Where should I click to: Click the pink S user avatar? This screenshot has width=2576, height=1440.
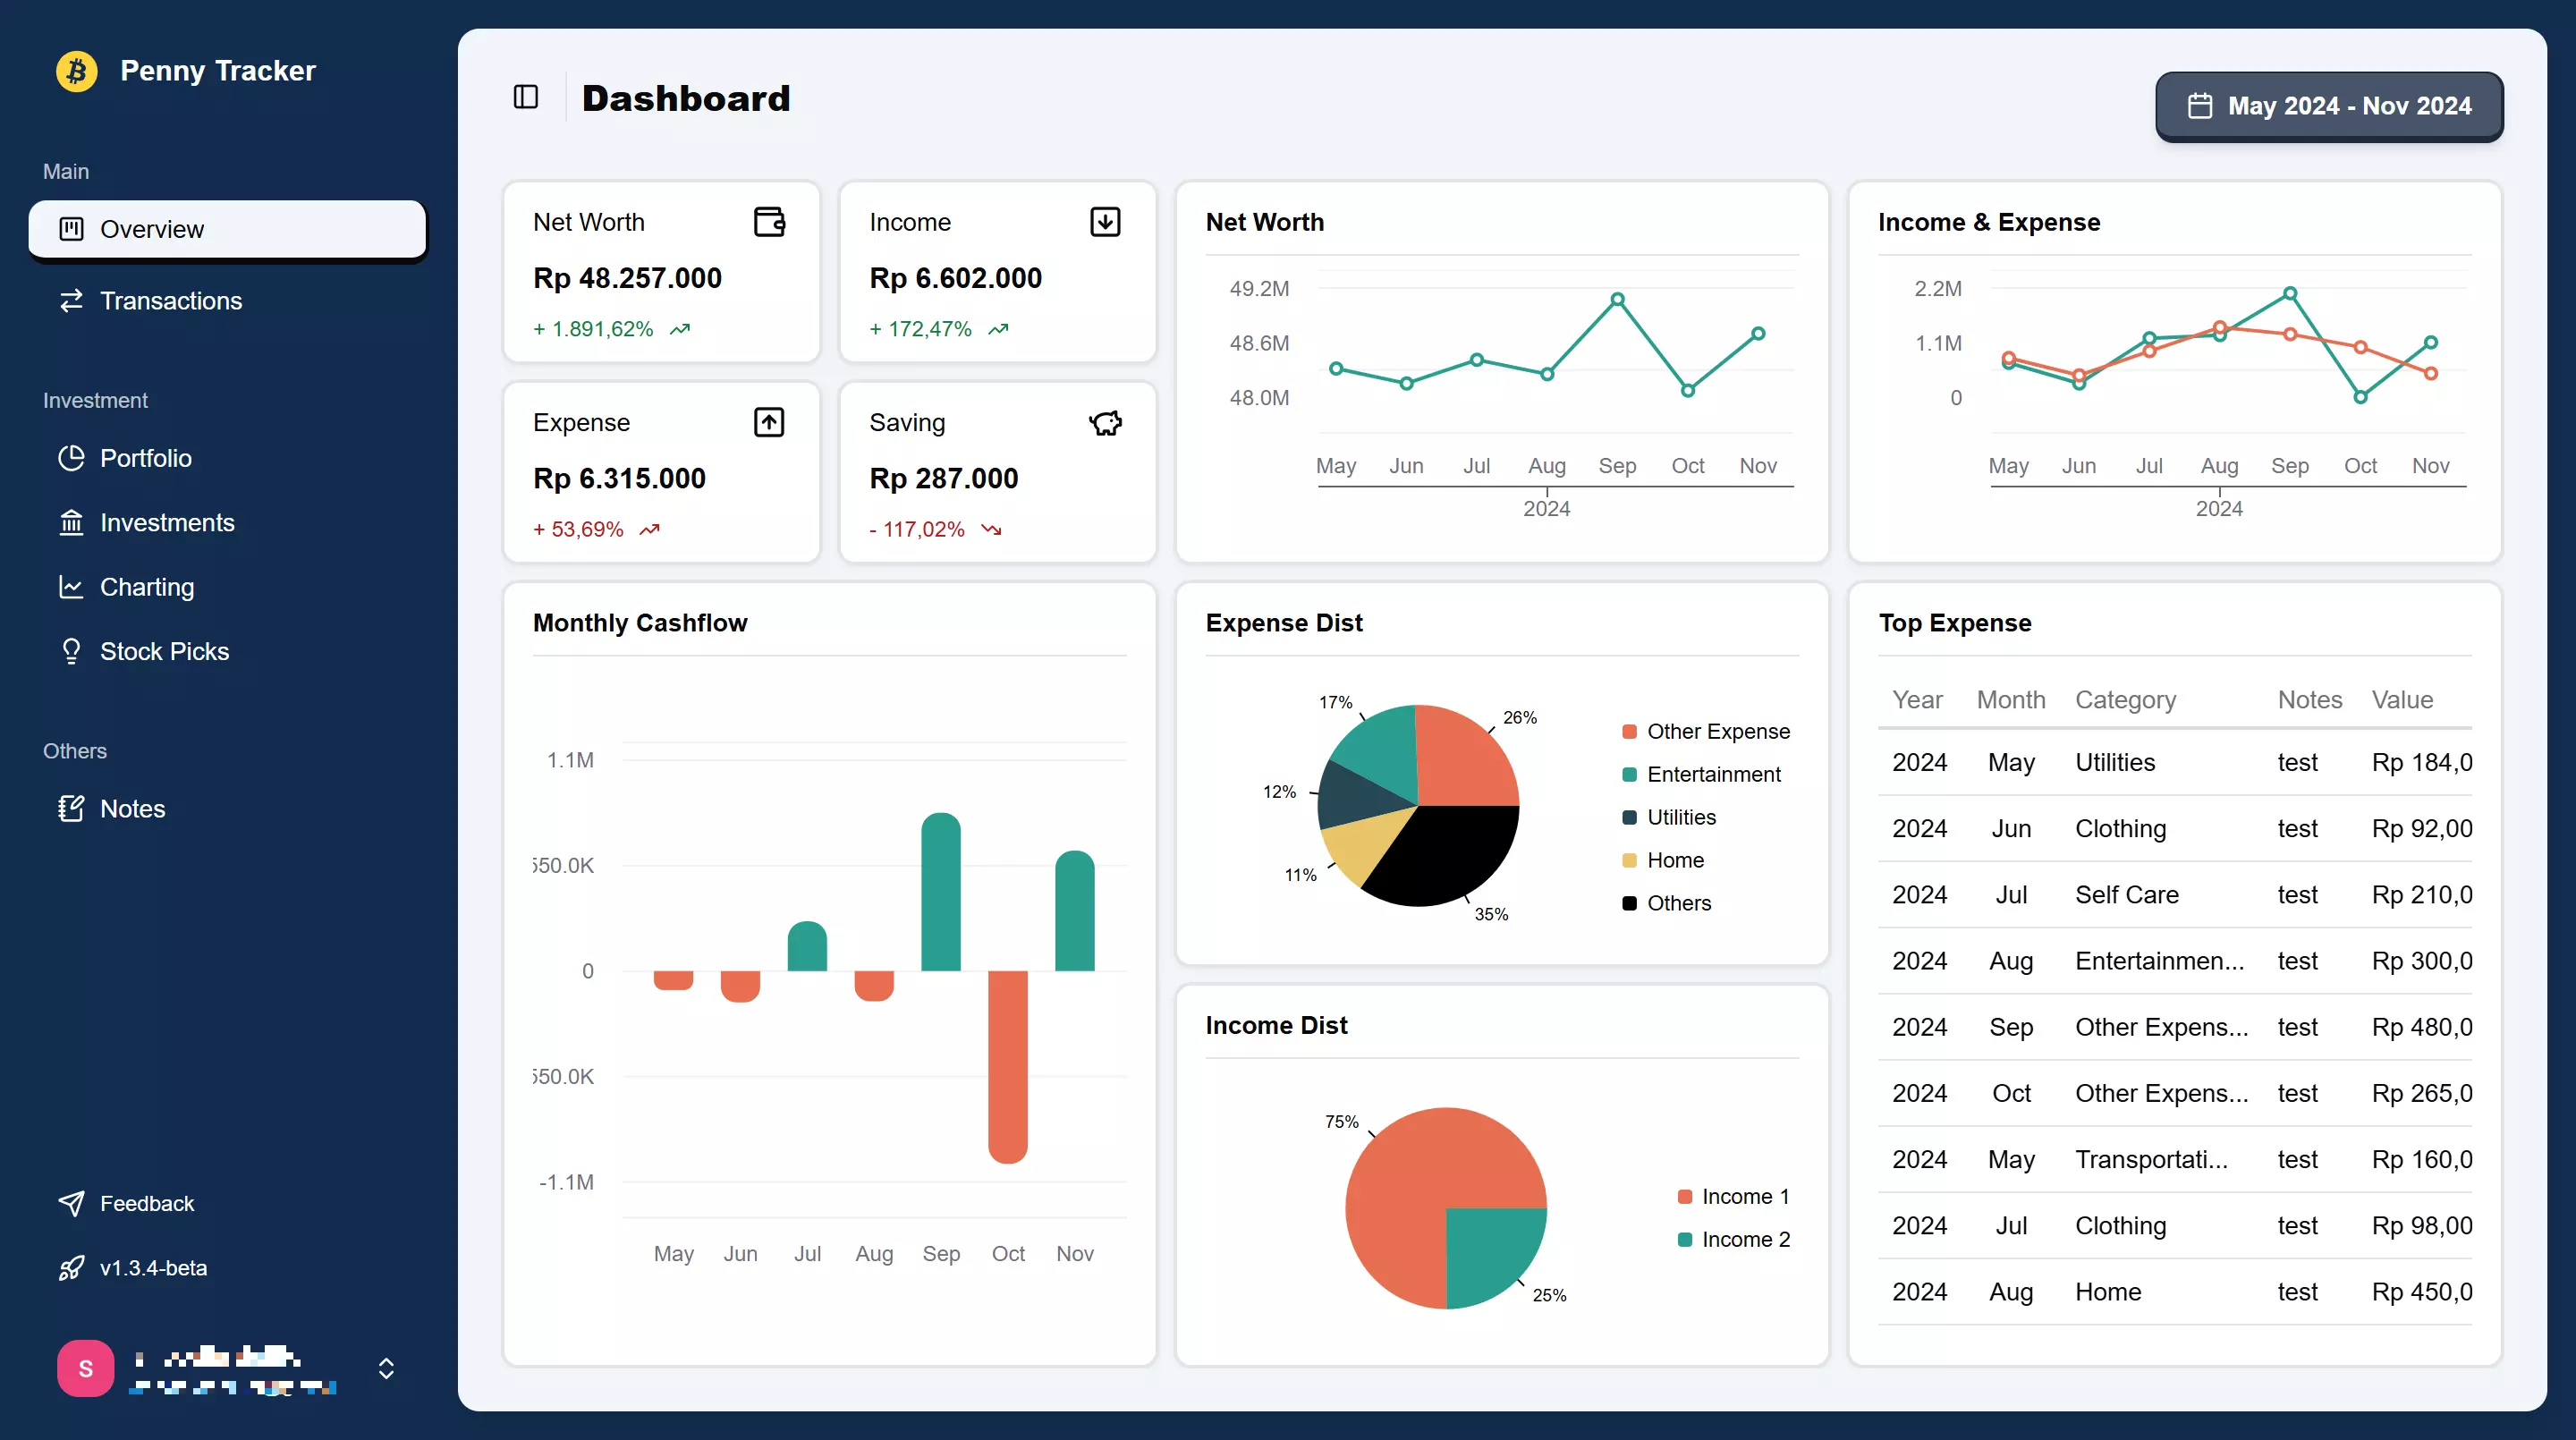[x=85, y=1368]
